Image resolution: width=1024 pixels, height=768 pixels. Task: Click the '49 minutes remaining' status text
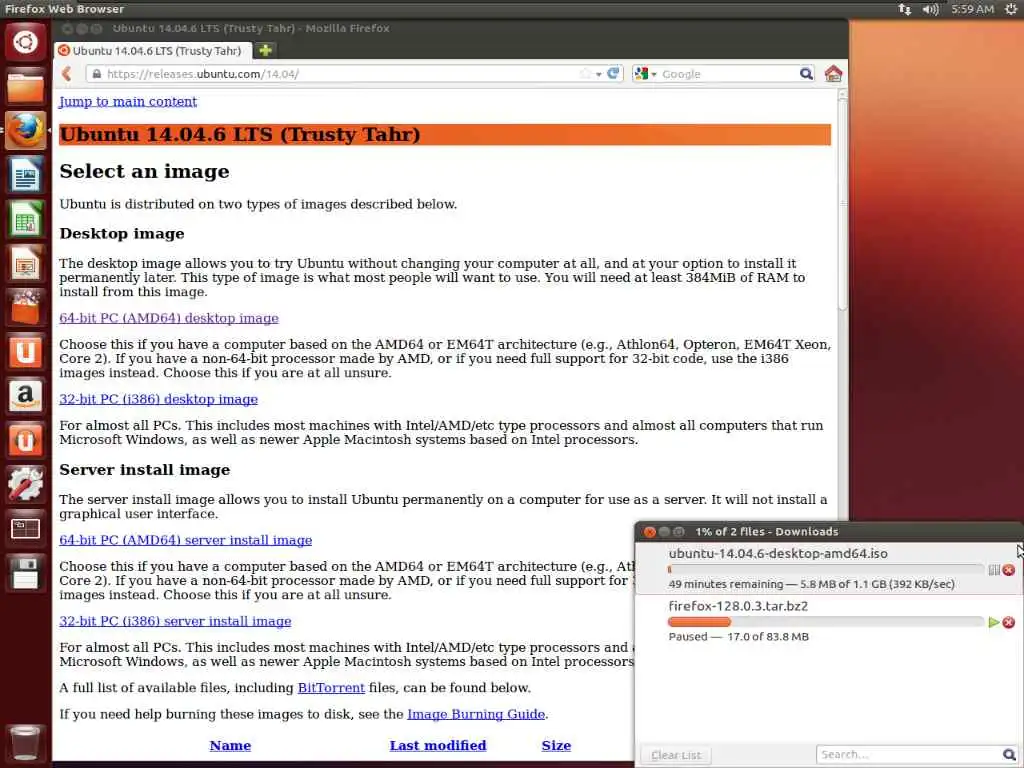[726, 584]
